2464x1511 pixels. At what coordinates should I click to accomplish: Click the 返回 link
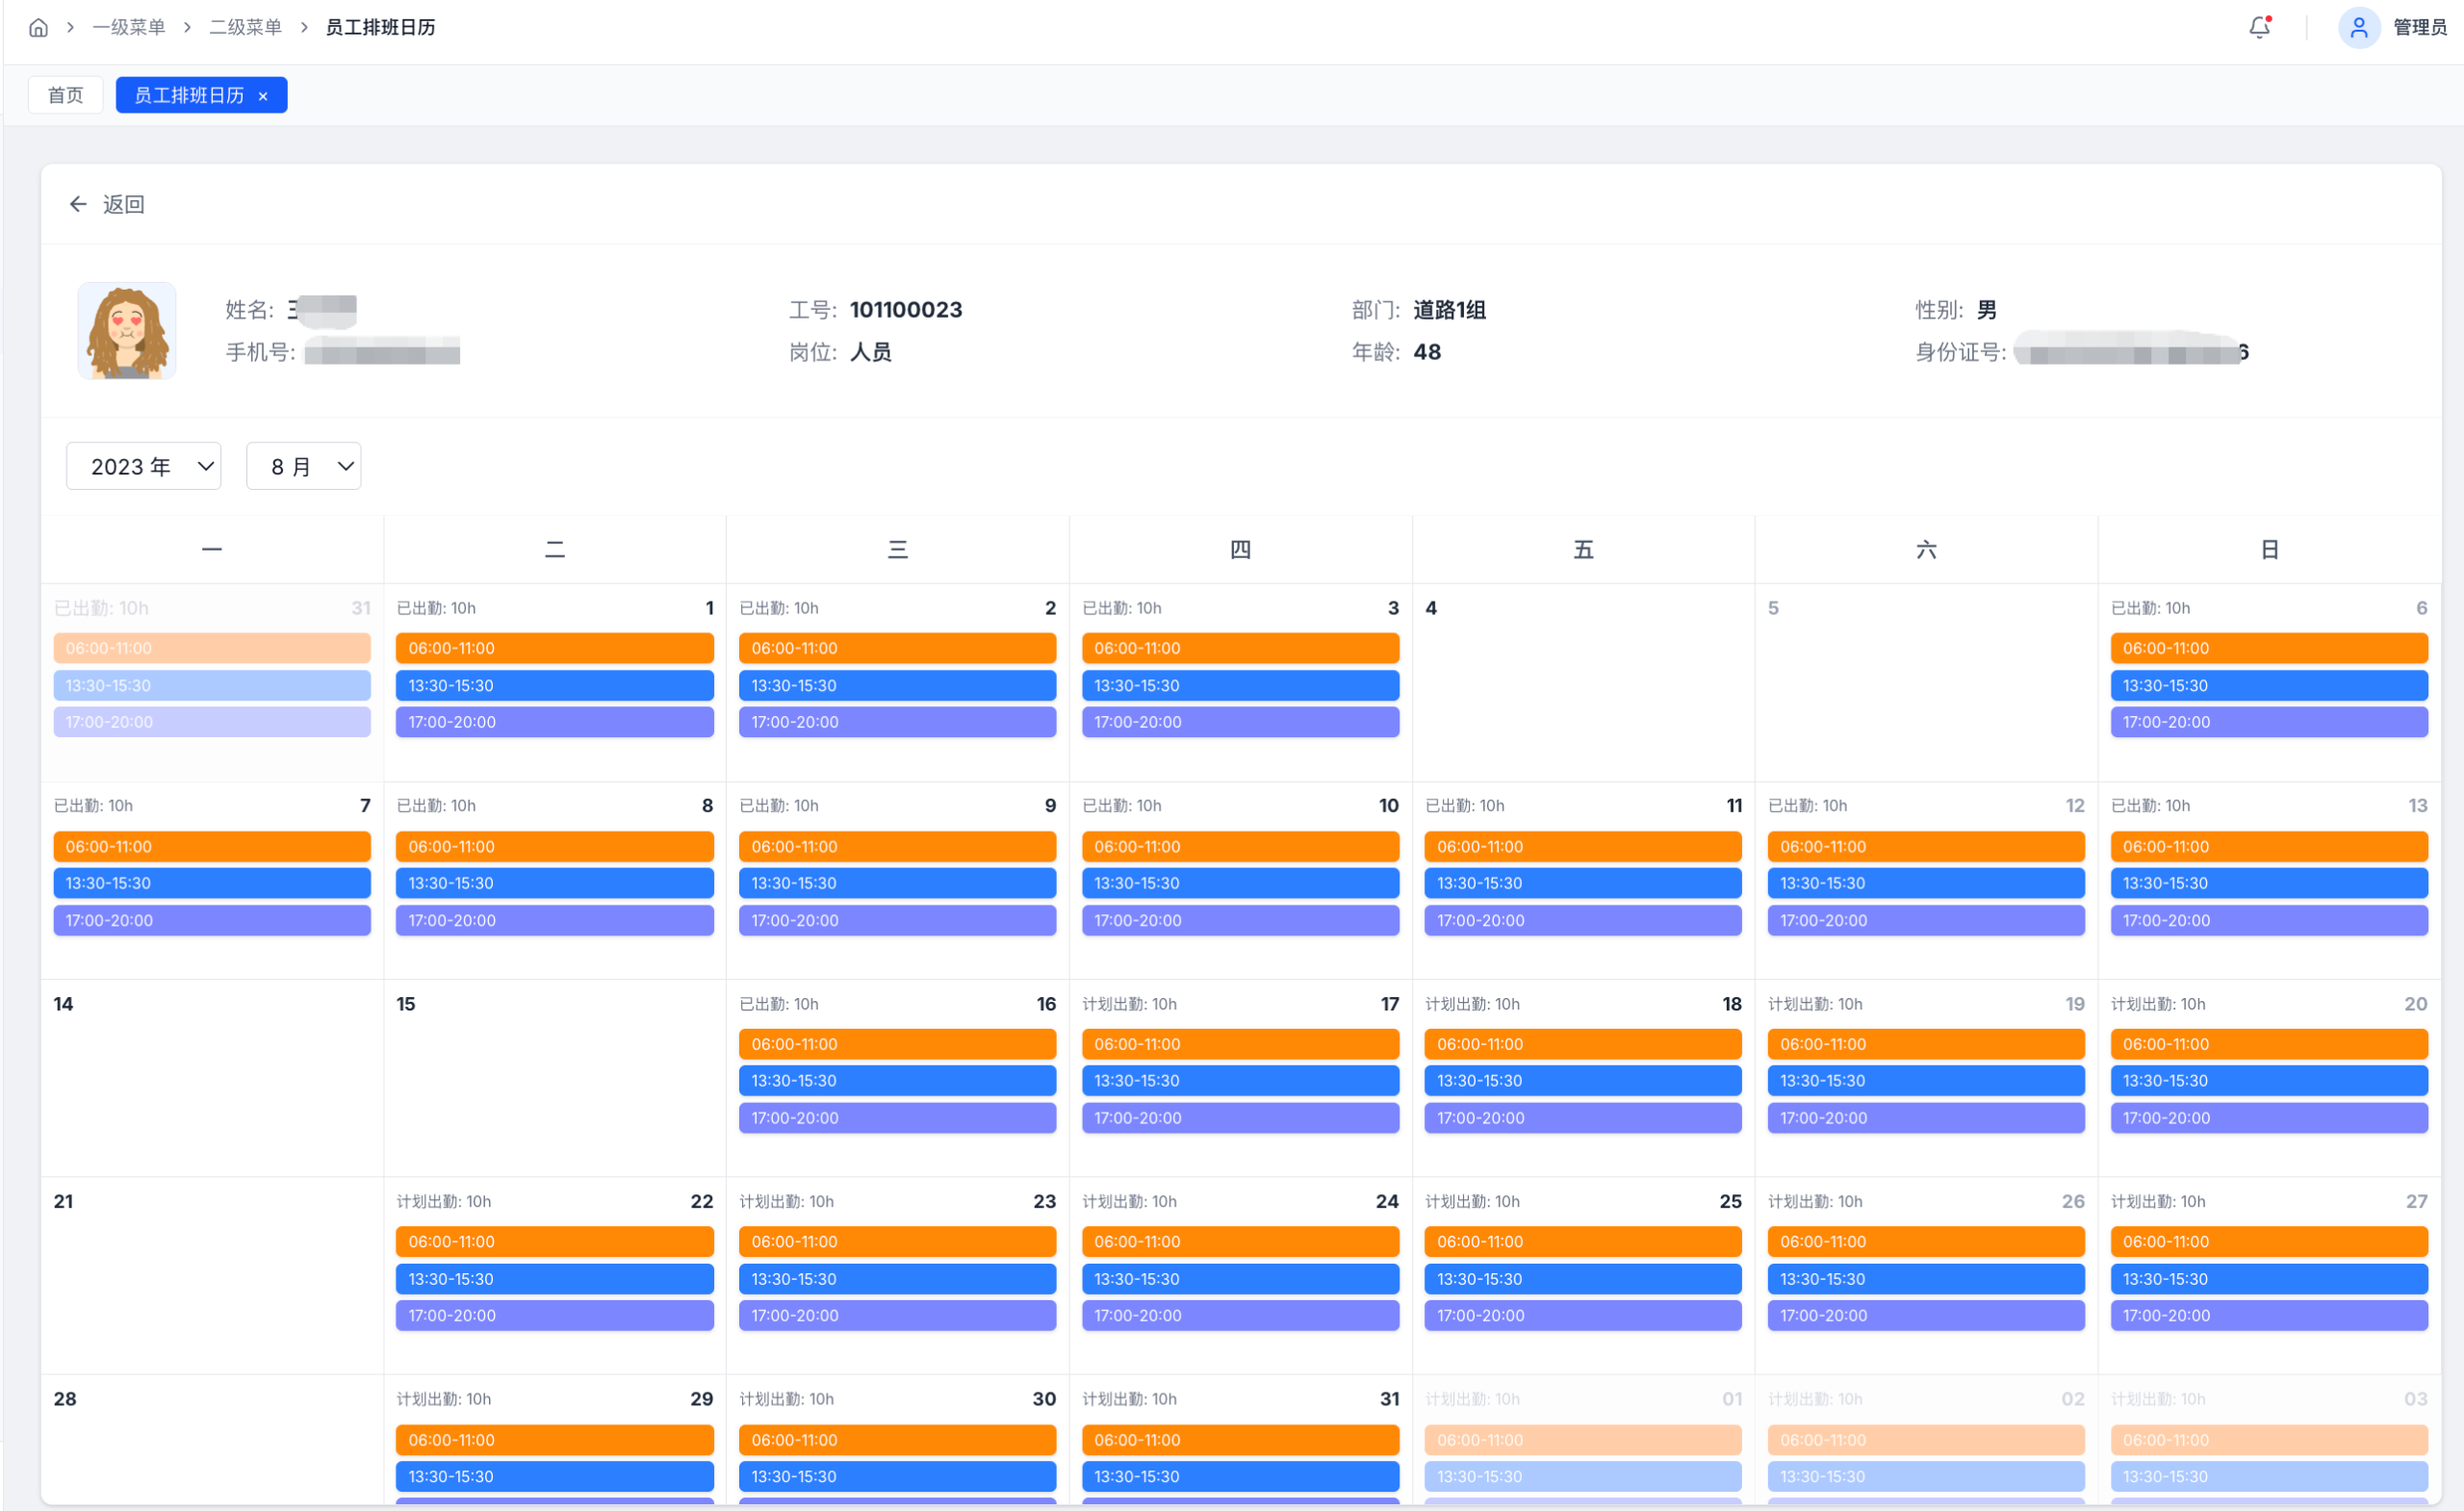[x=124, y=204]
